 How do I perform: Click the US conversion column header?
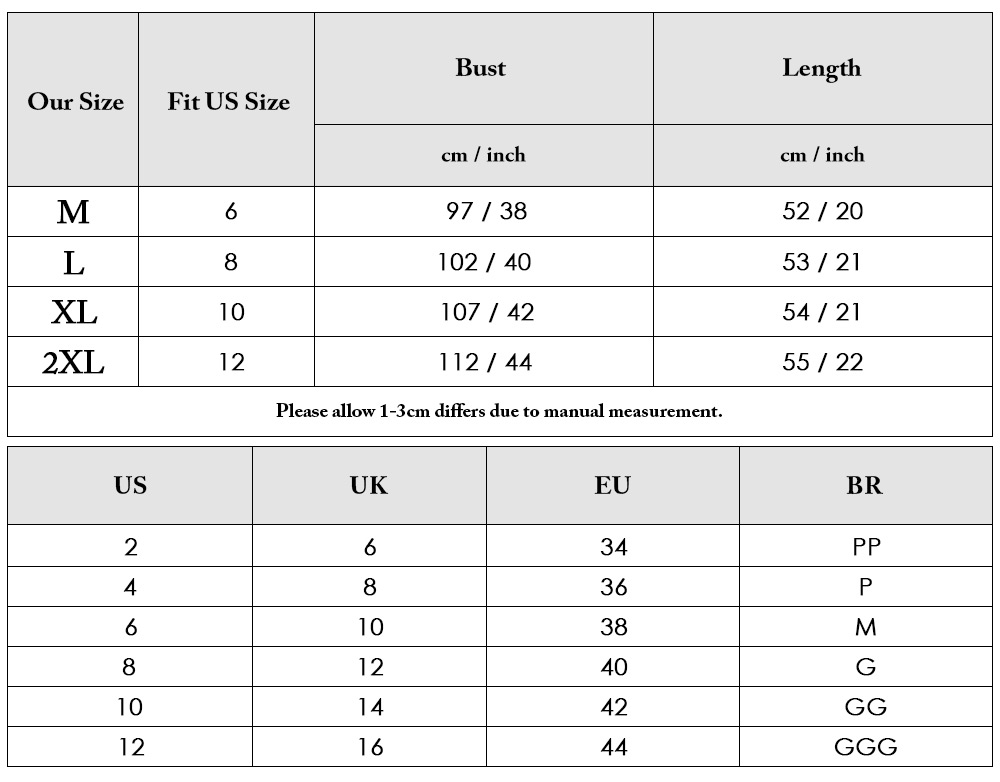(130, 485)
